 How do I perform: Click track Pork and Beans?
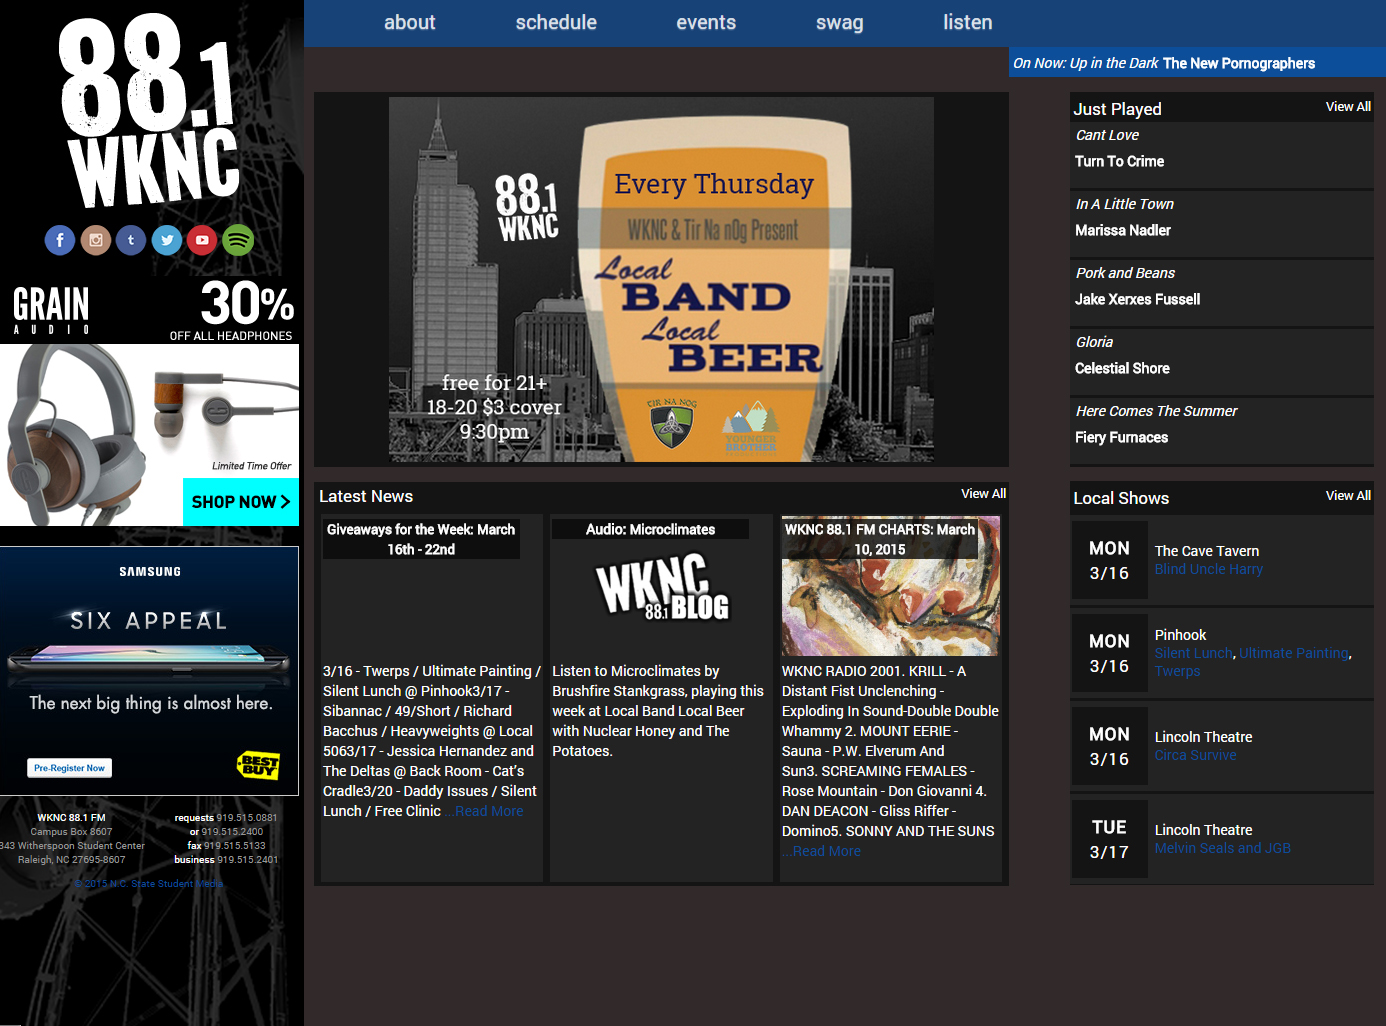pos(1125,273)
